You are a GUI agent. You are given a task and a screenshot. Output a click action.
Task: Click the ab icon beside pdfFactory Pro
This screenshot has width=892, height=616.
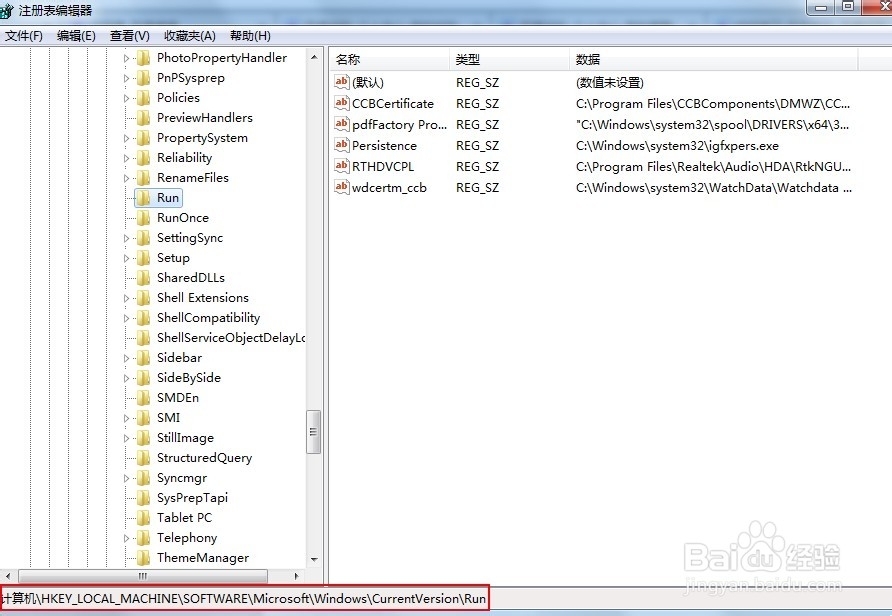point(341,124)
